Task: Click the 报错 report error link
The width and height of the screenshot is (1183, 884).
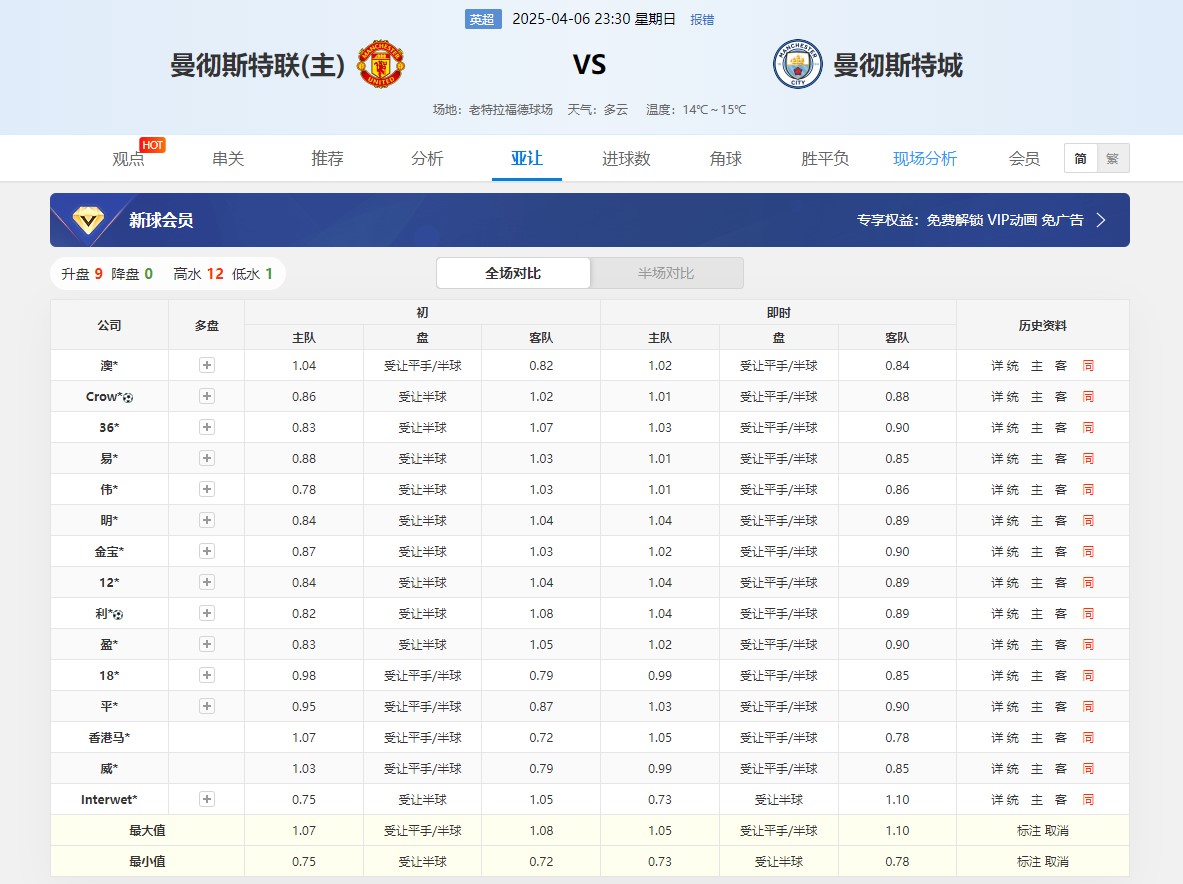Action: (x=702, y=19)
